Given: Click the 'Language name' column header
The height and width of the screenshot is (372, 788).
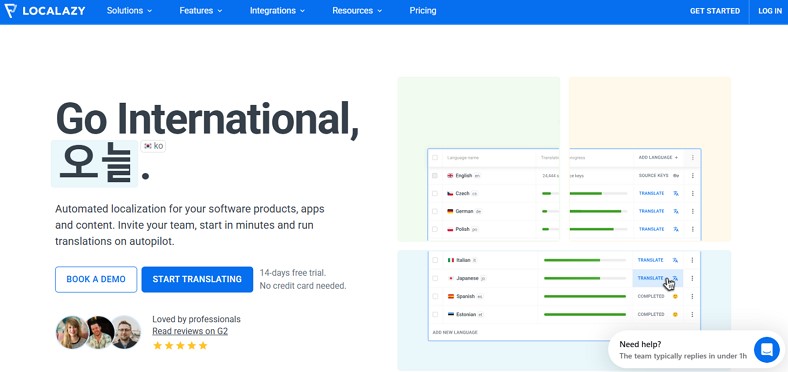Looking at the screenshot, I should click(463, 157).
